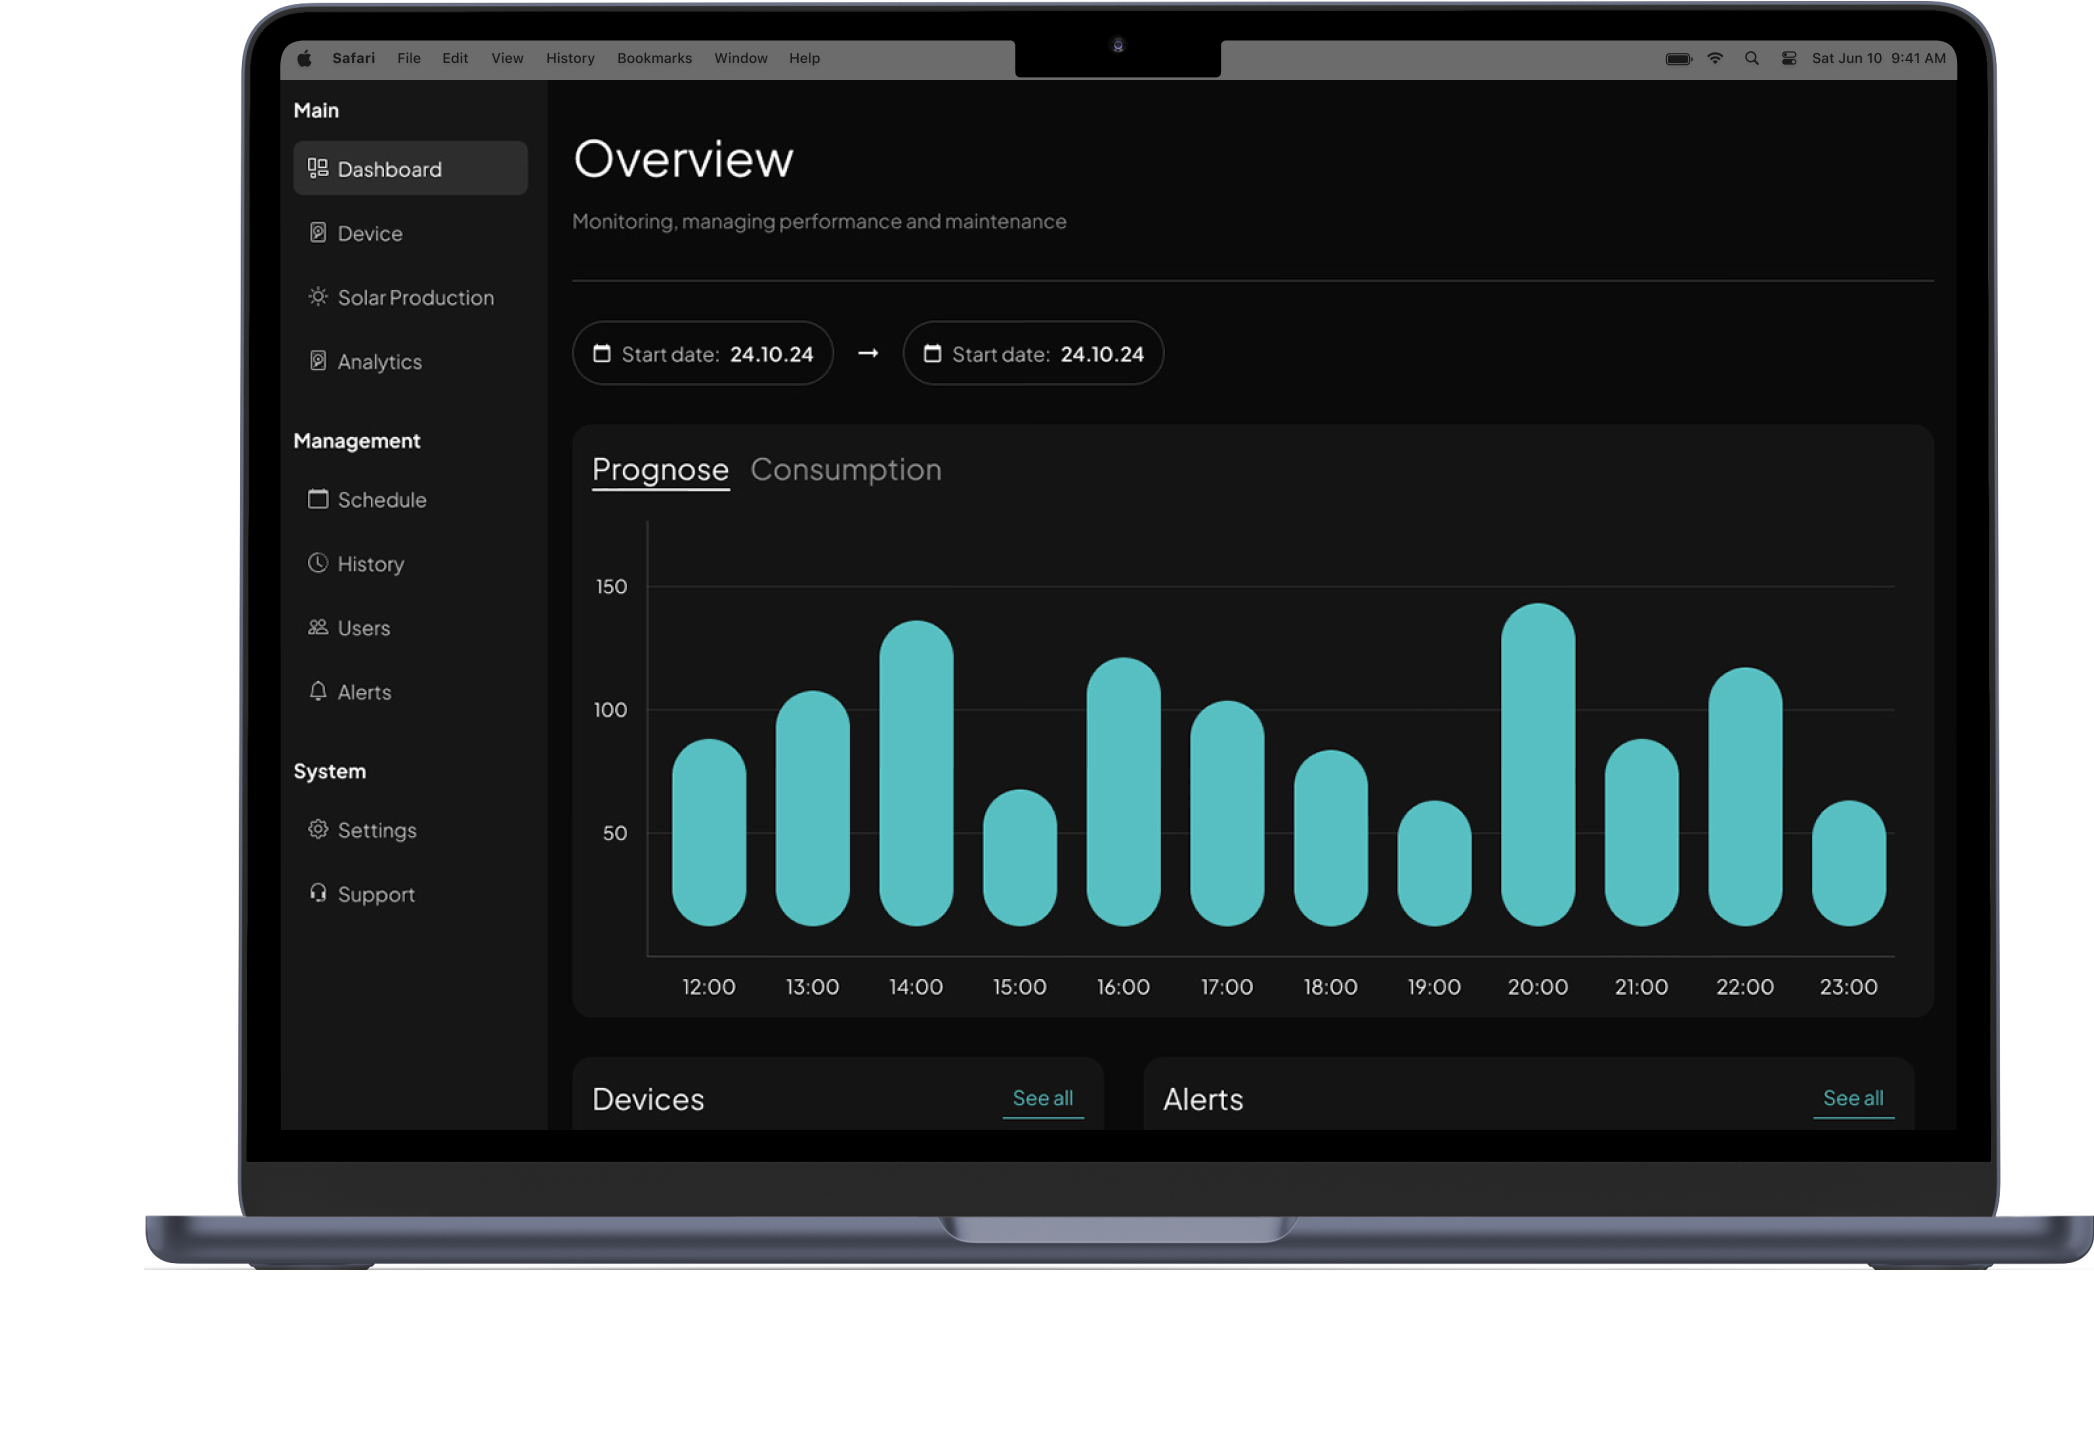Click the Support headset icon
The width and height of the screenshot is (2094, 1440).
pos(317,892)
